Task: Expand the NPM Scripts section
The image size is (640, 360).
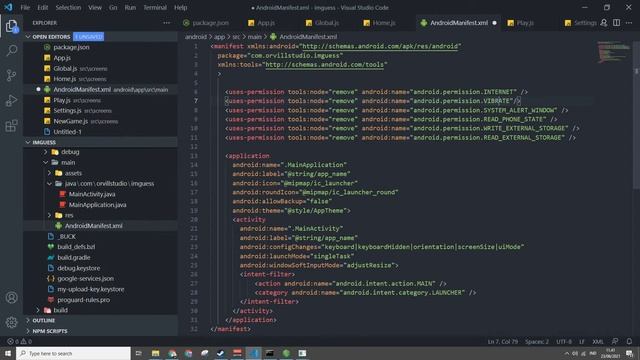Action: (x=28, y=331)
